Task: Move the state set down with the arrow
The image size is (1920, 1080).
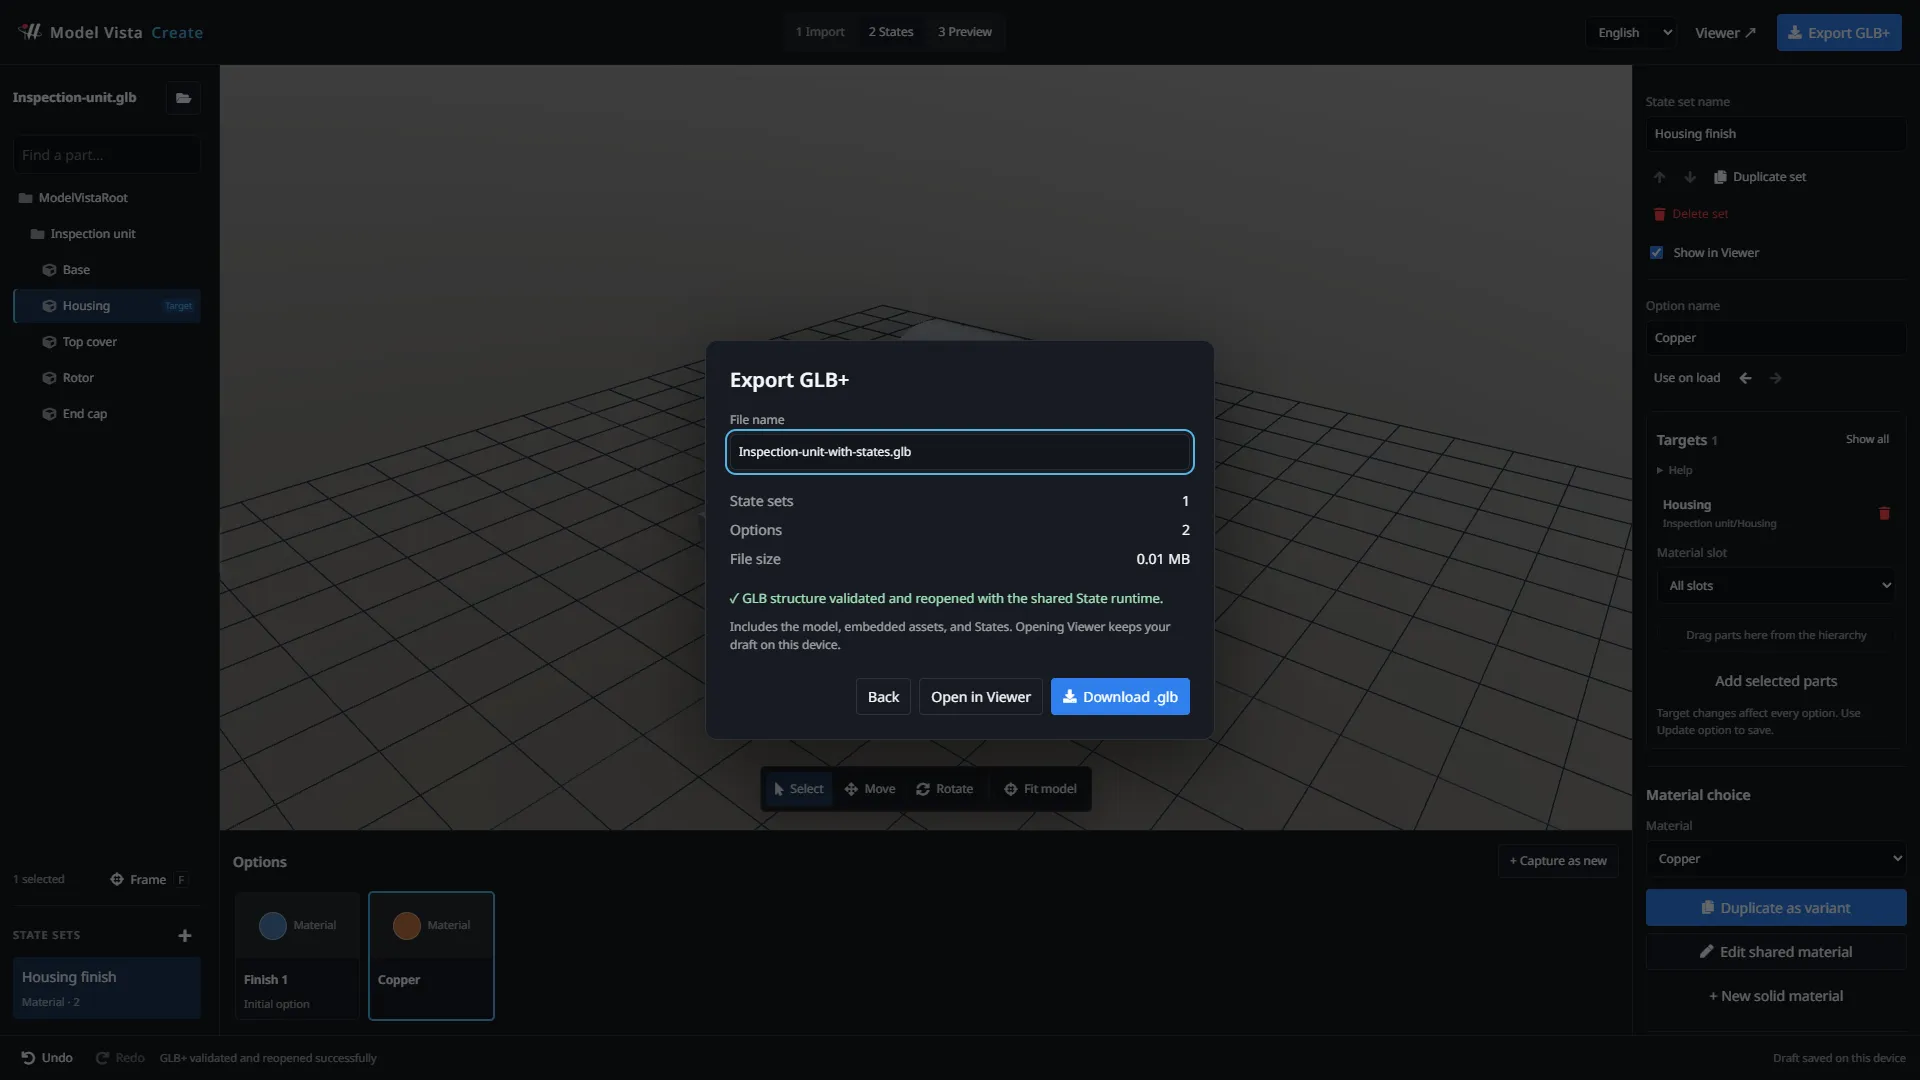Action: coord(1690,177)
